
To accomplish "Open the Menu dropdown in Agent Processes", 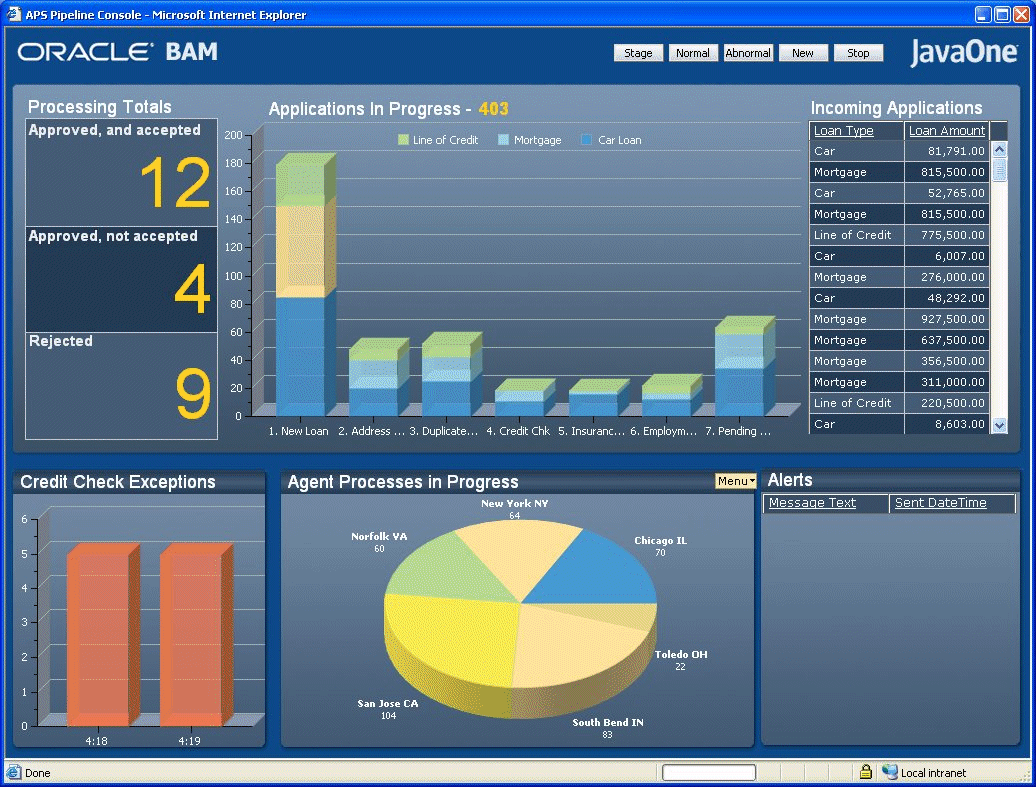I will pos(735,481).
